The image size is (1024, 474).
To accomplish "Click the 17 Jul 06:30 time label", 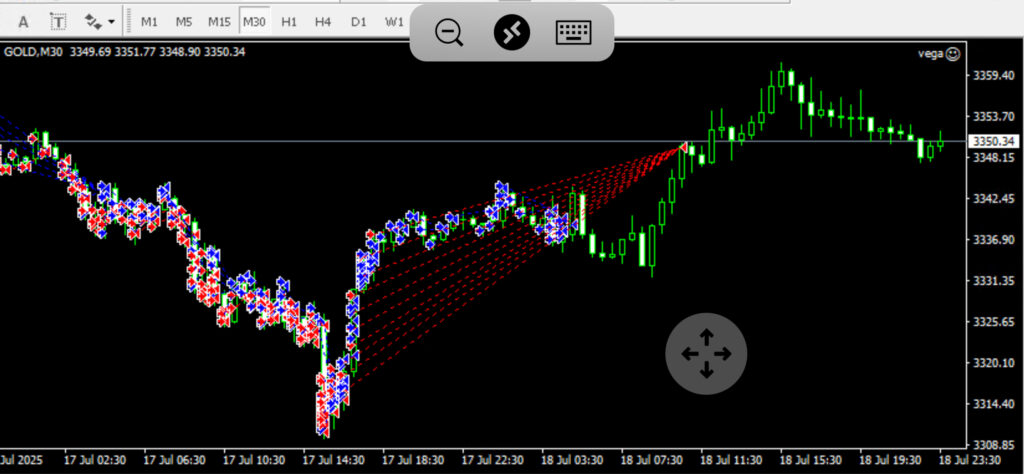I will [x=174, y=460].
